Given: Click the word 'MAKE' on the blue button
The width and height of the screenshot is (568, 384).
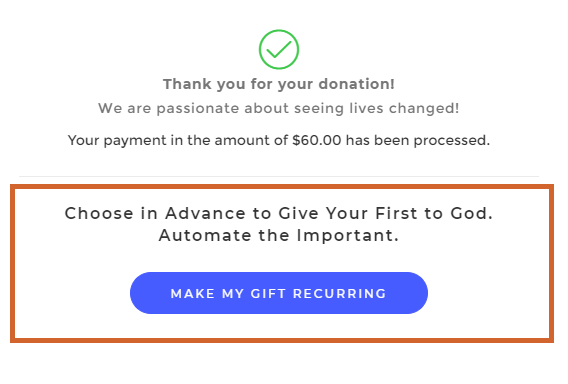Looking at the screenshot, I should 193,293.
